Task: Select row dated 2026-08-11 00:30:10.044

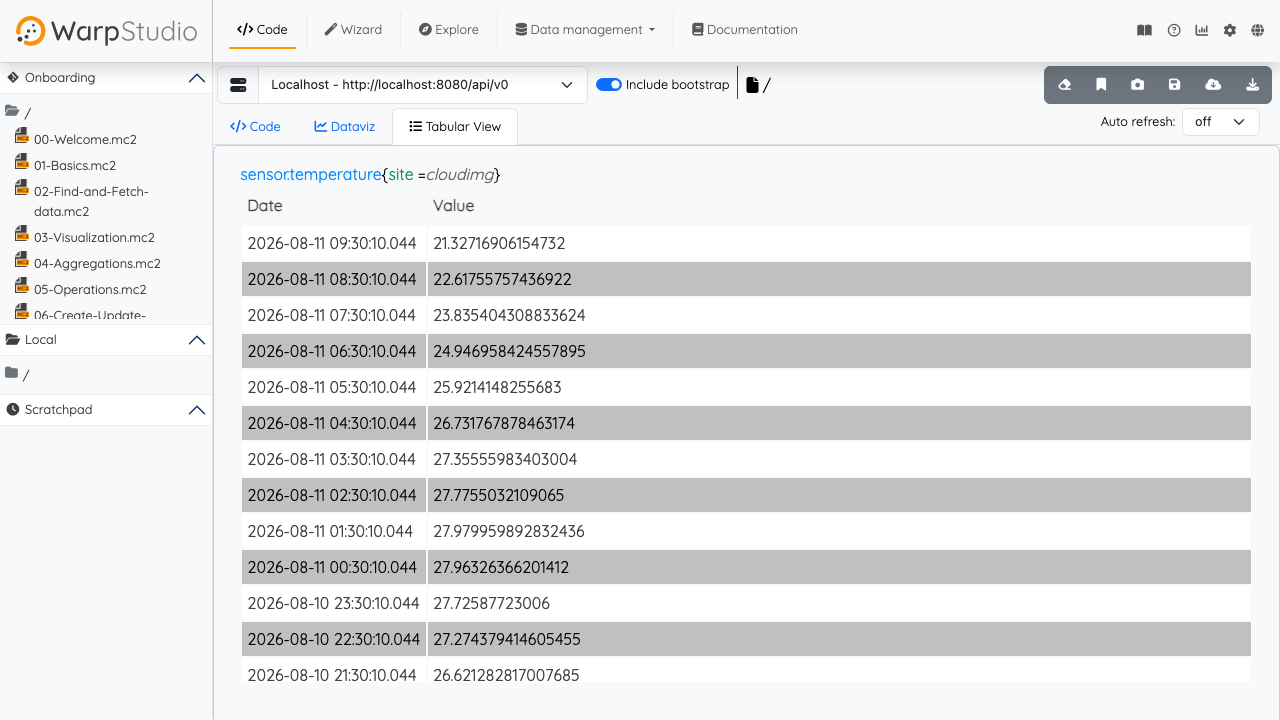Action: (x=746, y=567)
